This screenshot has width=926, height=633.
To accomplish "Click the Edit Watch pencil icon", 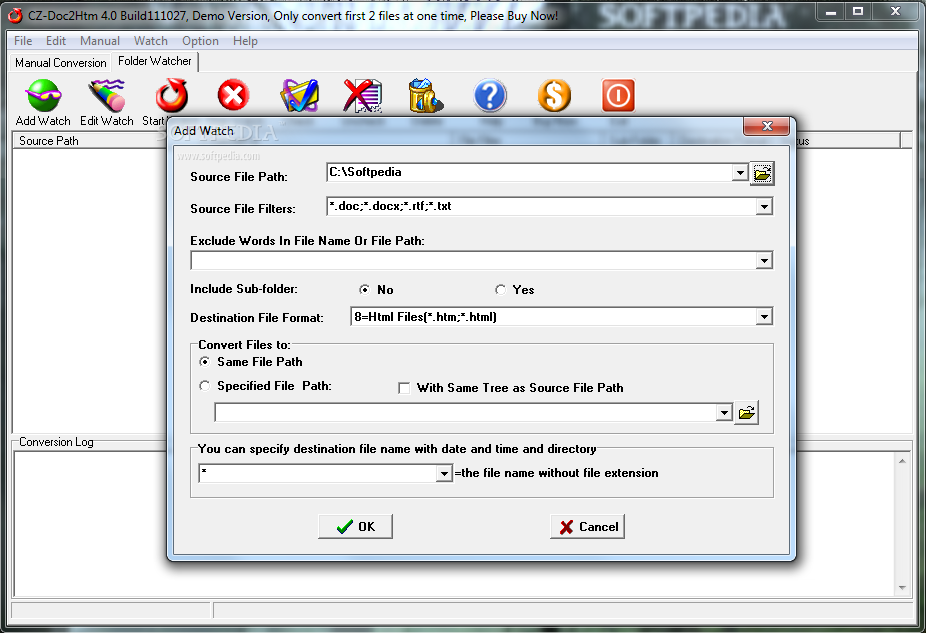I will [x=107, y=96].
